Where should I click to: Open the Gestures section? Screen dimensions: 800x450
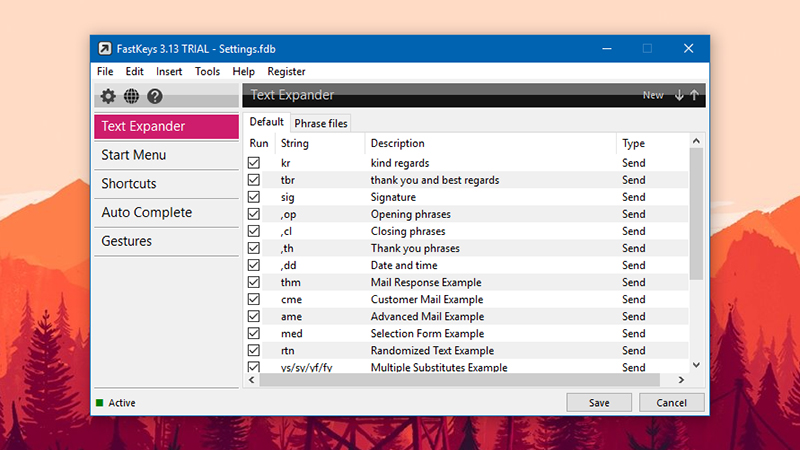click(x=166, y=241)
